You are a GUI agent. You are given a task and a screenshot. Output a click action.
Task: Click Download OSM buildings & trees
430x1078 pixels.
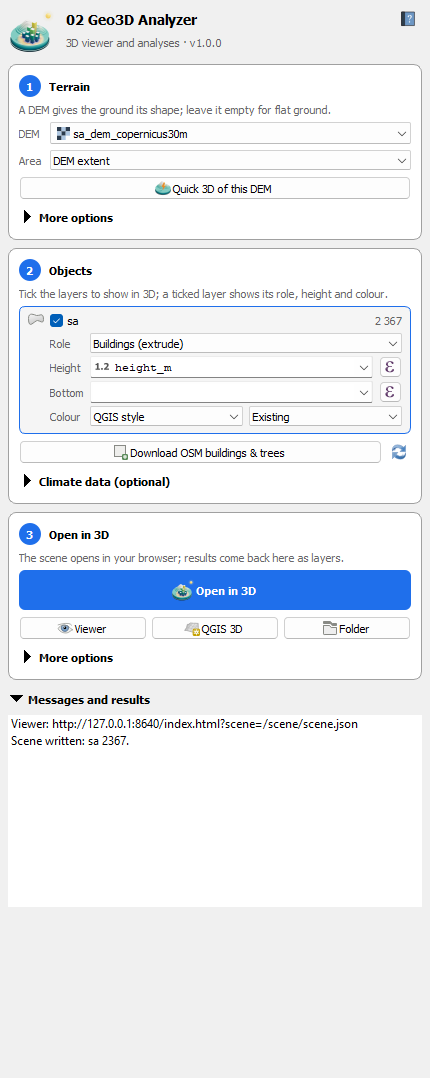200,452
